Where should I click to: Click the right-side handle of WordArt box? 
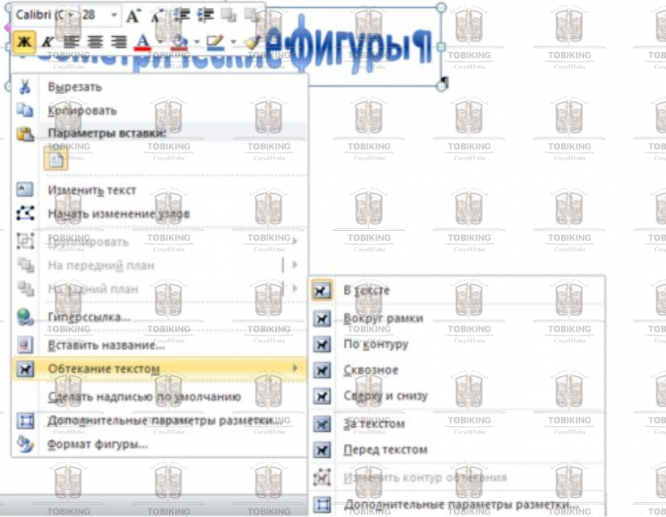[x=441, y=46]
